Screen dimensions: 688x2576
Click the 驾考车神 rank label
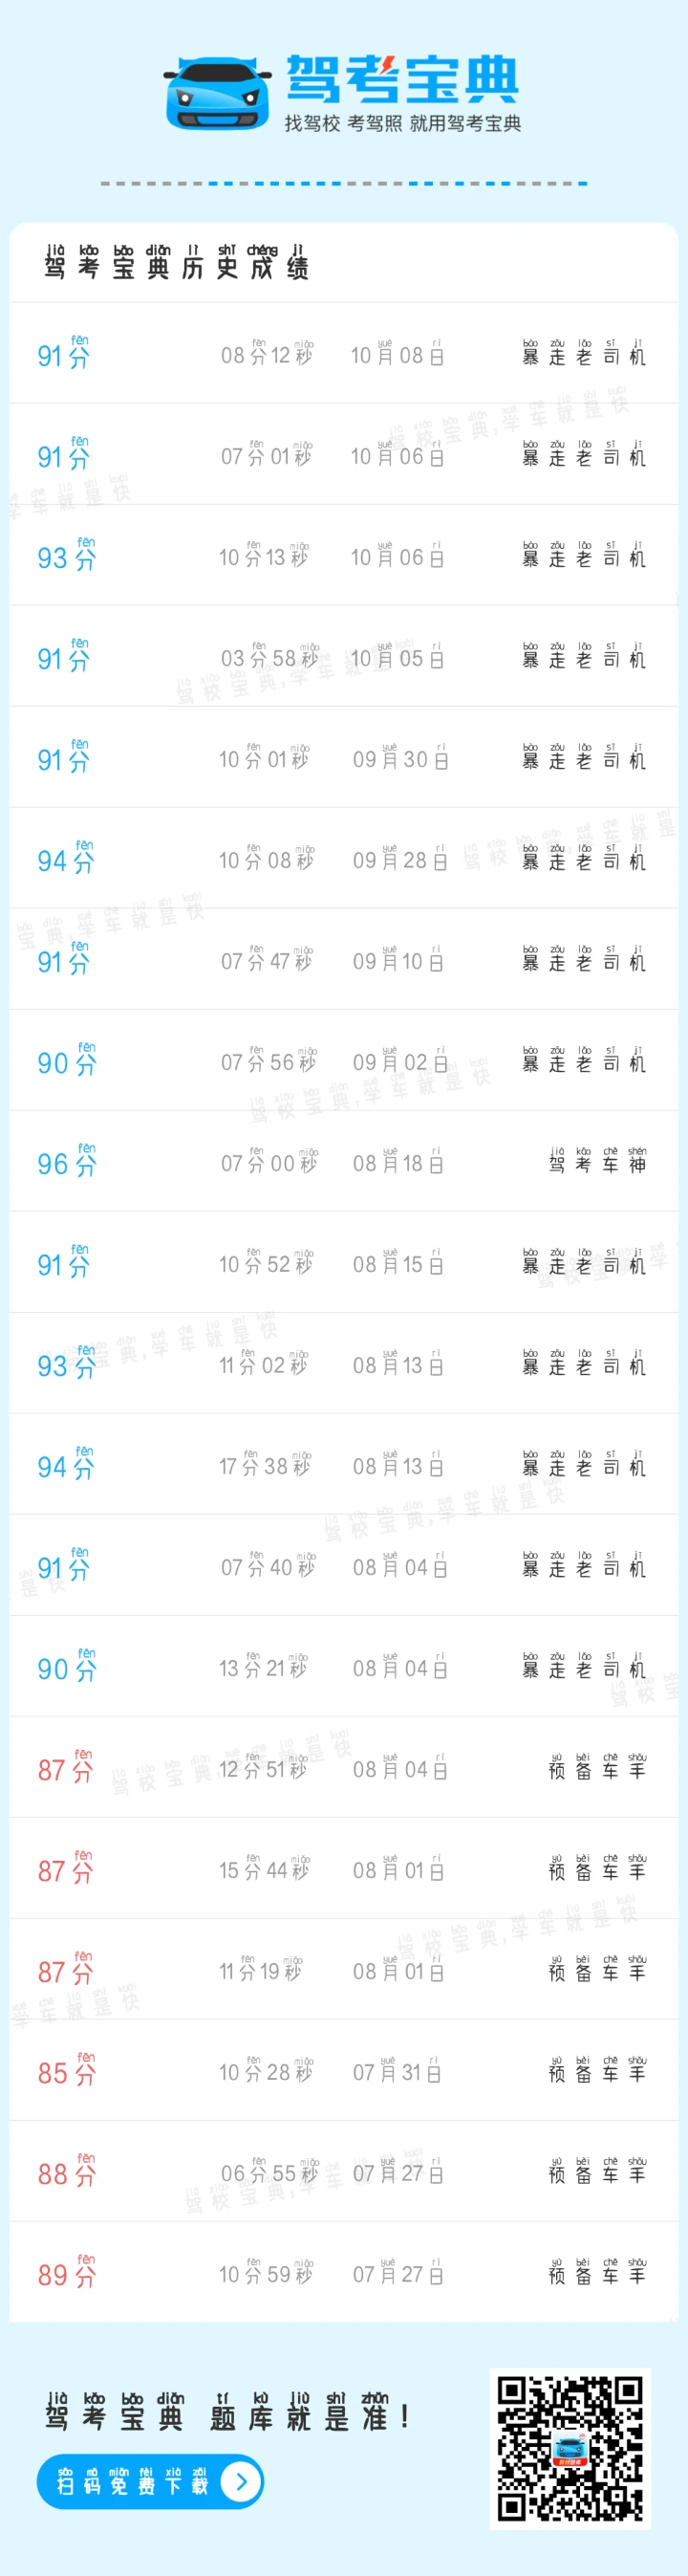click(597, 1162)
